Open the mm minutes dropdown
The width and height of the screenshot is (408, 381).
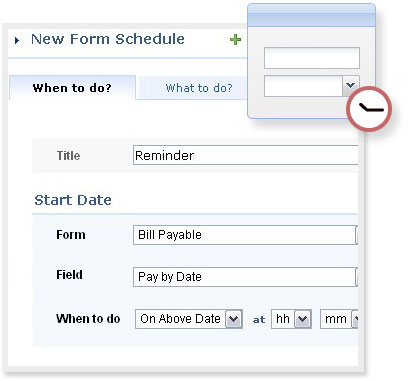[339, 319]
